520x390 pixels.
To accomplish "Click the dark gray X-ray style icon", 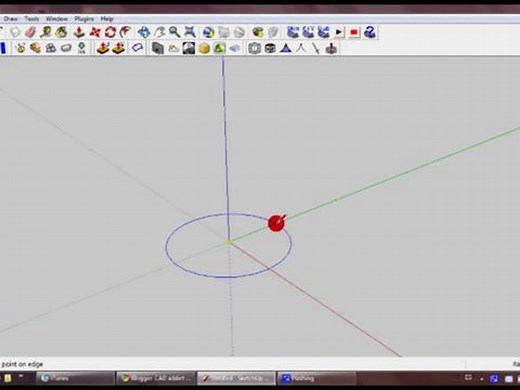I will click(158, 48).
